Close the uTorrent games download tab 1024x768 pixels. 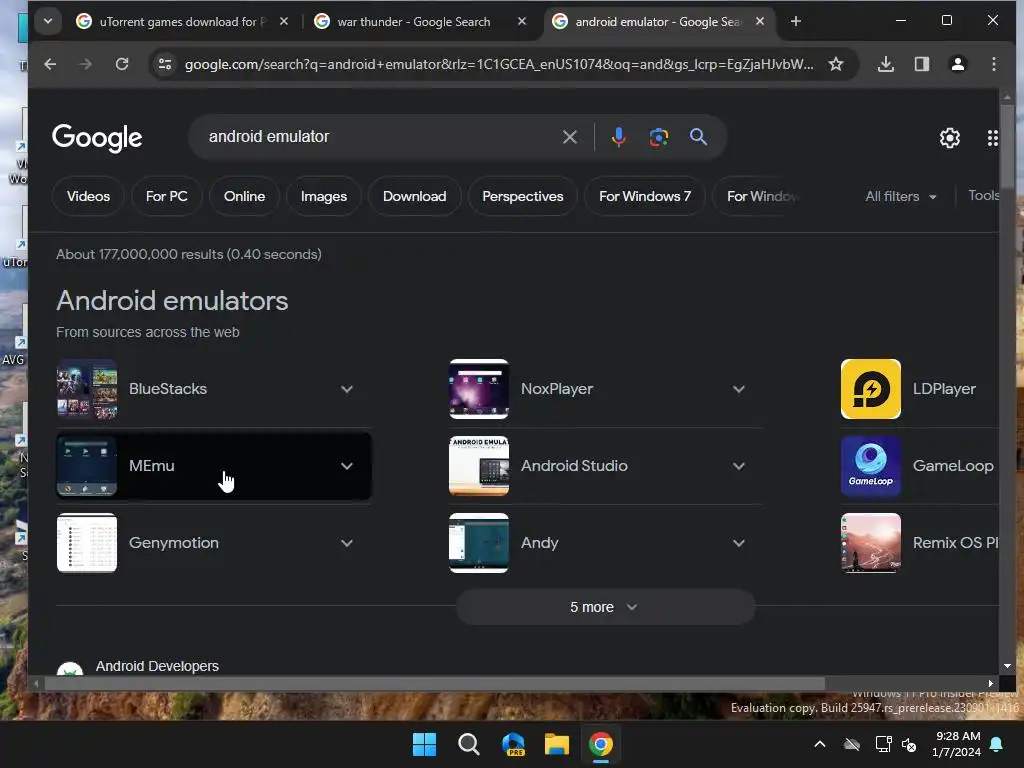coord(283,22)
